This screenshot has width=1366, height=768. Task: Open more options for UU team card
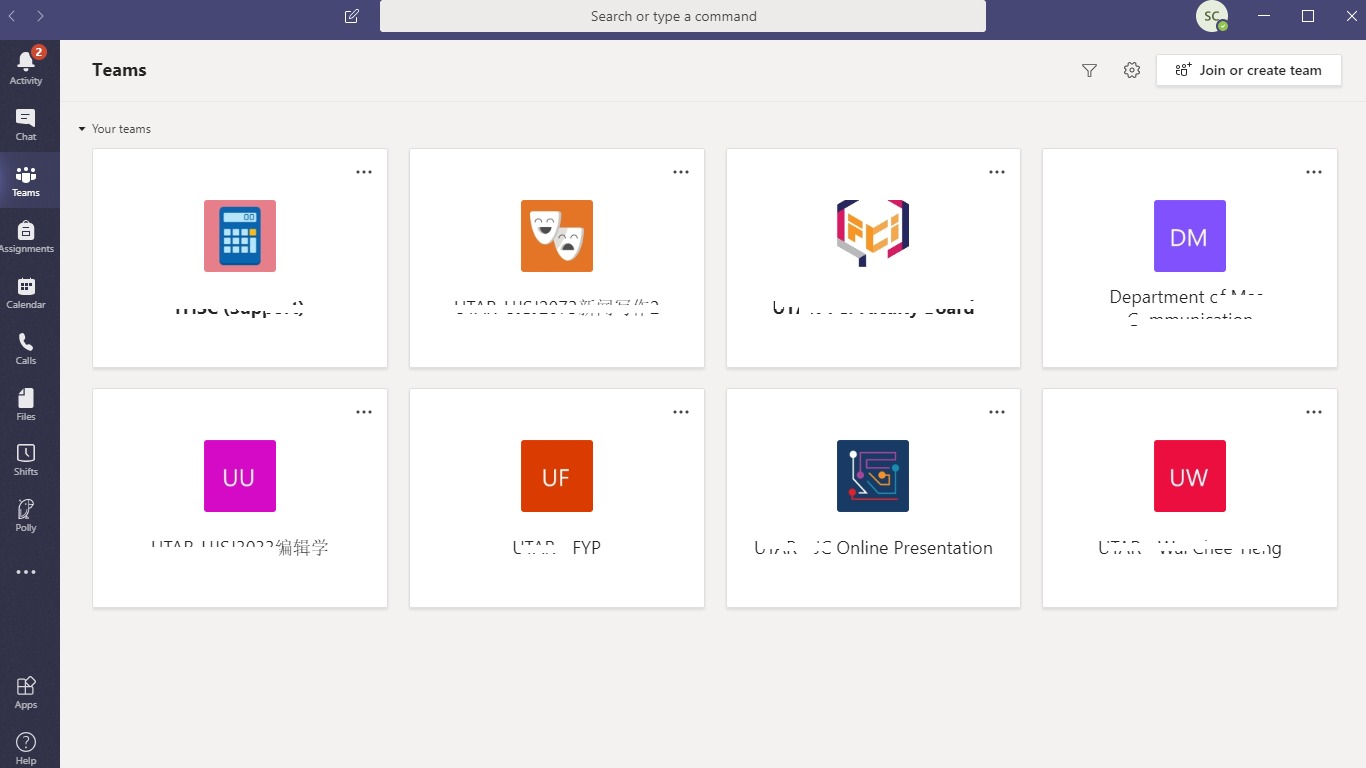(x=364, y=412)
